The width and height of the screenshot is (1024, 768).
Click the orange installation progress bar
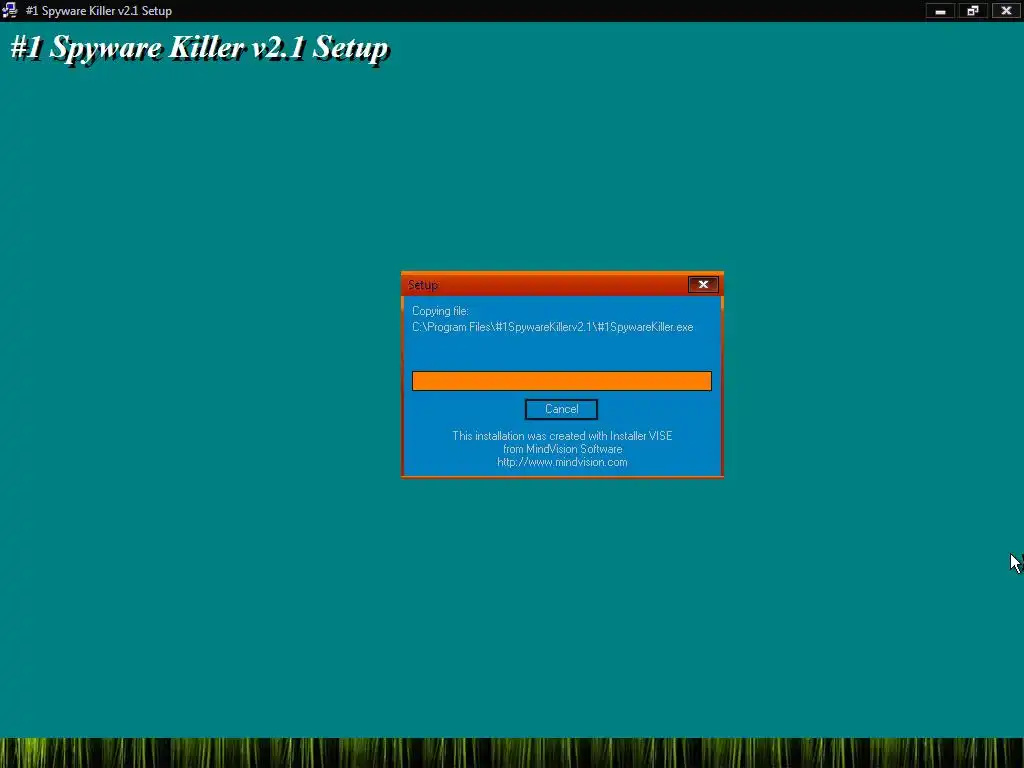[562, 381]
